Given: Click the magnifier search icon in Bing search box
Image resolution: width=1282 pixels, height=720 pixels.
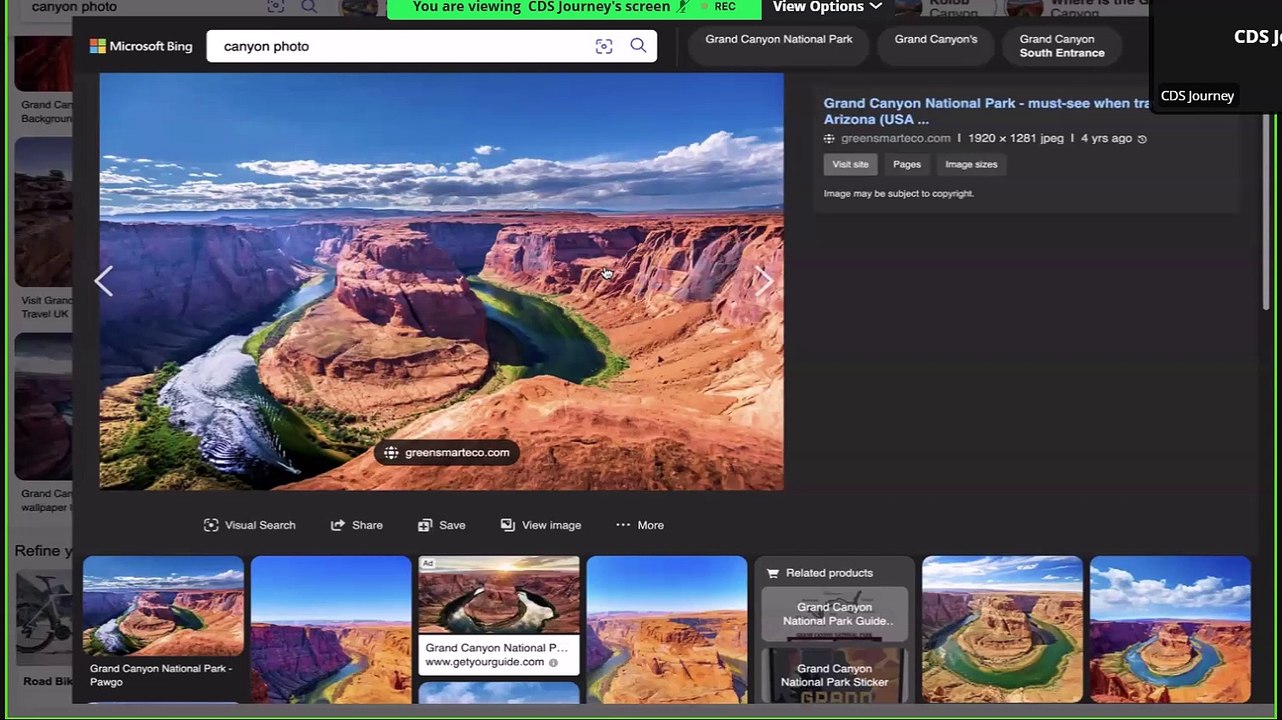Looking at the screenshot, I should click(638, 46).
